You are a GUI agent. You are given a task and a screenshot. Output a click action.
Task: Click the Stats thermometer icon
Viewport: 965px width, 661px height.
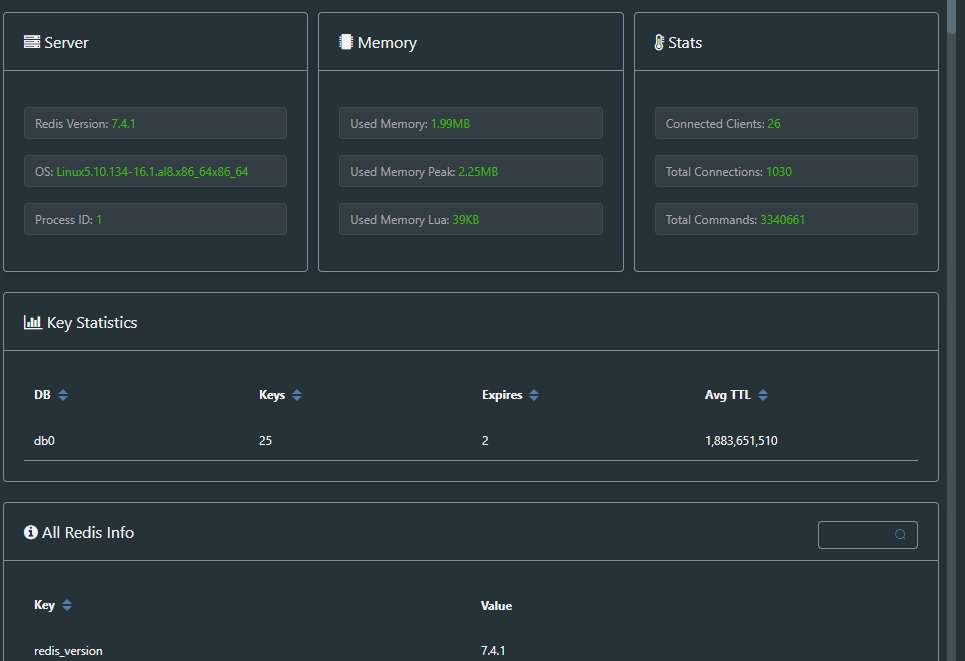(659, 43)
